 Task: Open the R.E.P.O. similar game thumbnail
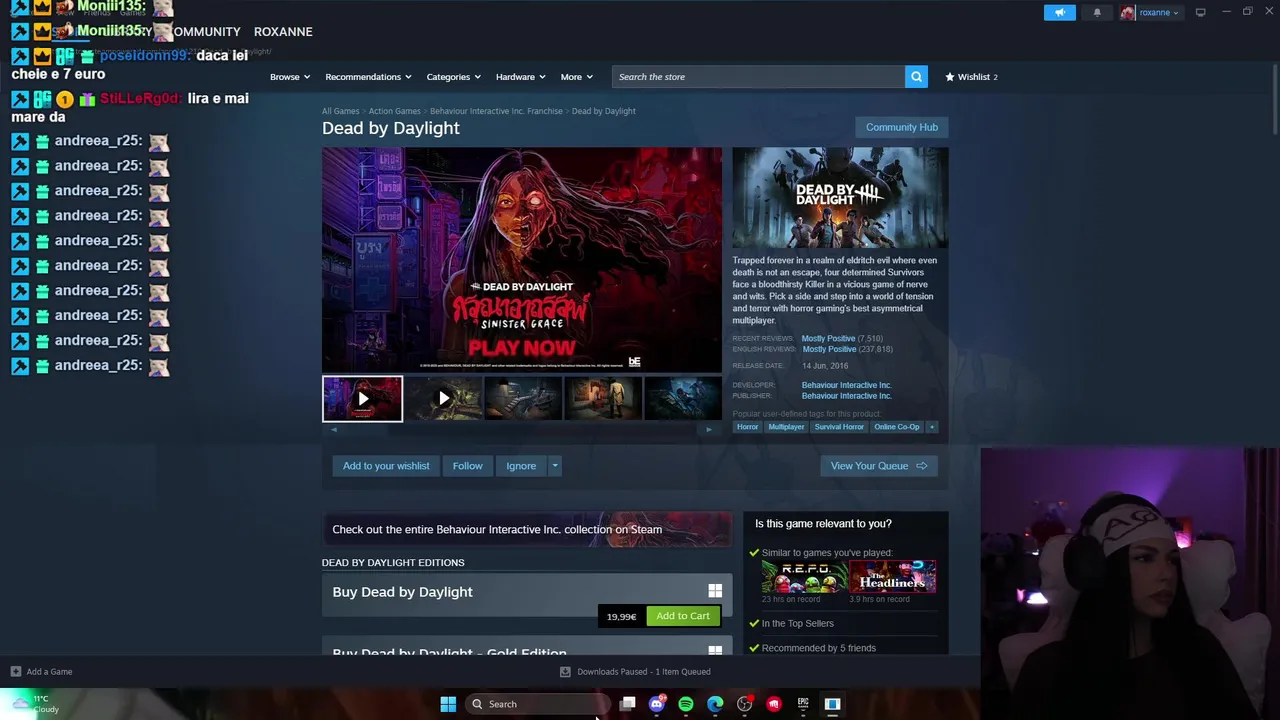(x=805, y=577)
